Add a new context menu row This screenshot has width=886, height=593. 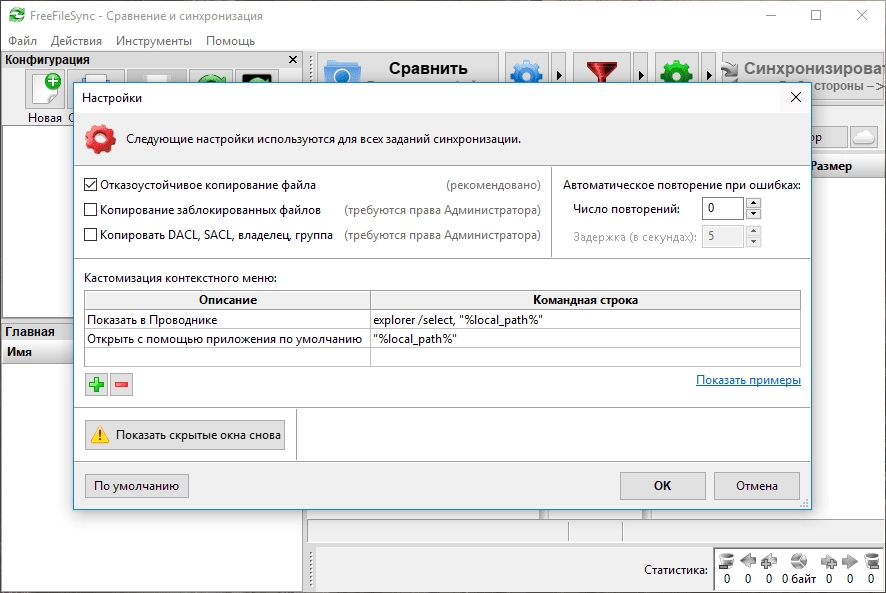[96, 385]
